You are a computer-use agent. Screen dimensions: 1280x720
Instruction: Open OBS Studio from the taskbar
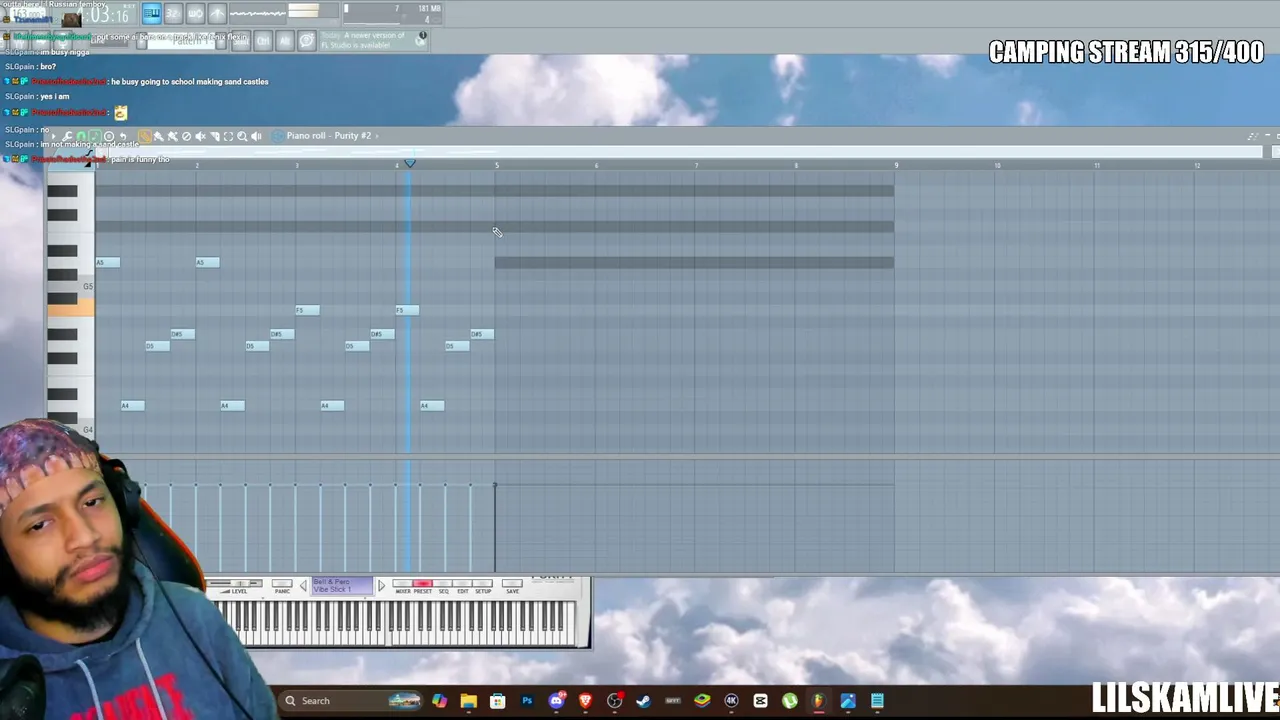point(615,701)
